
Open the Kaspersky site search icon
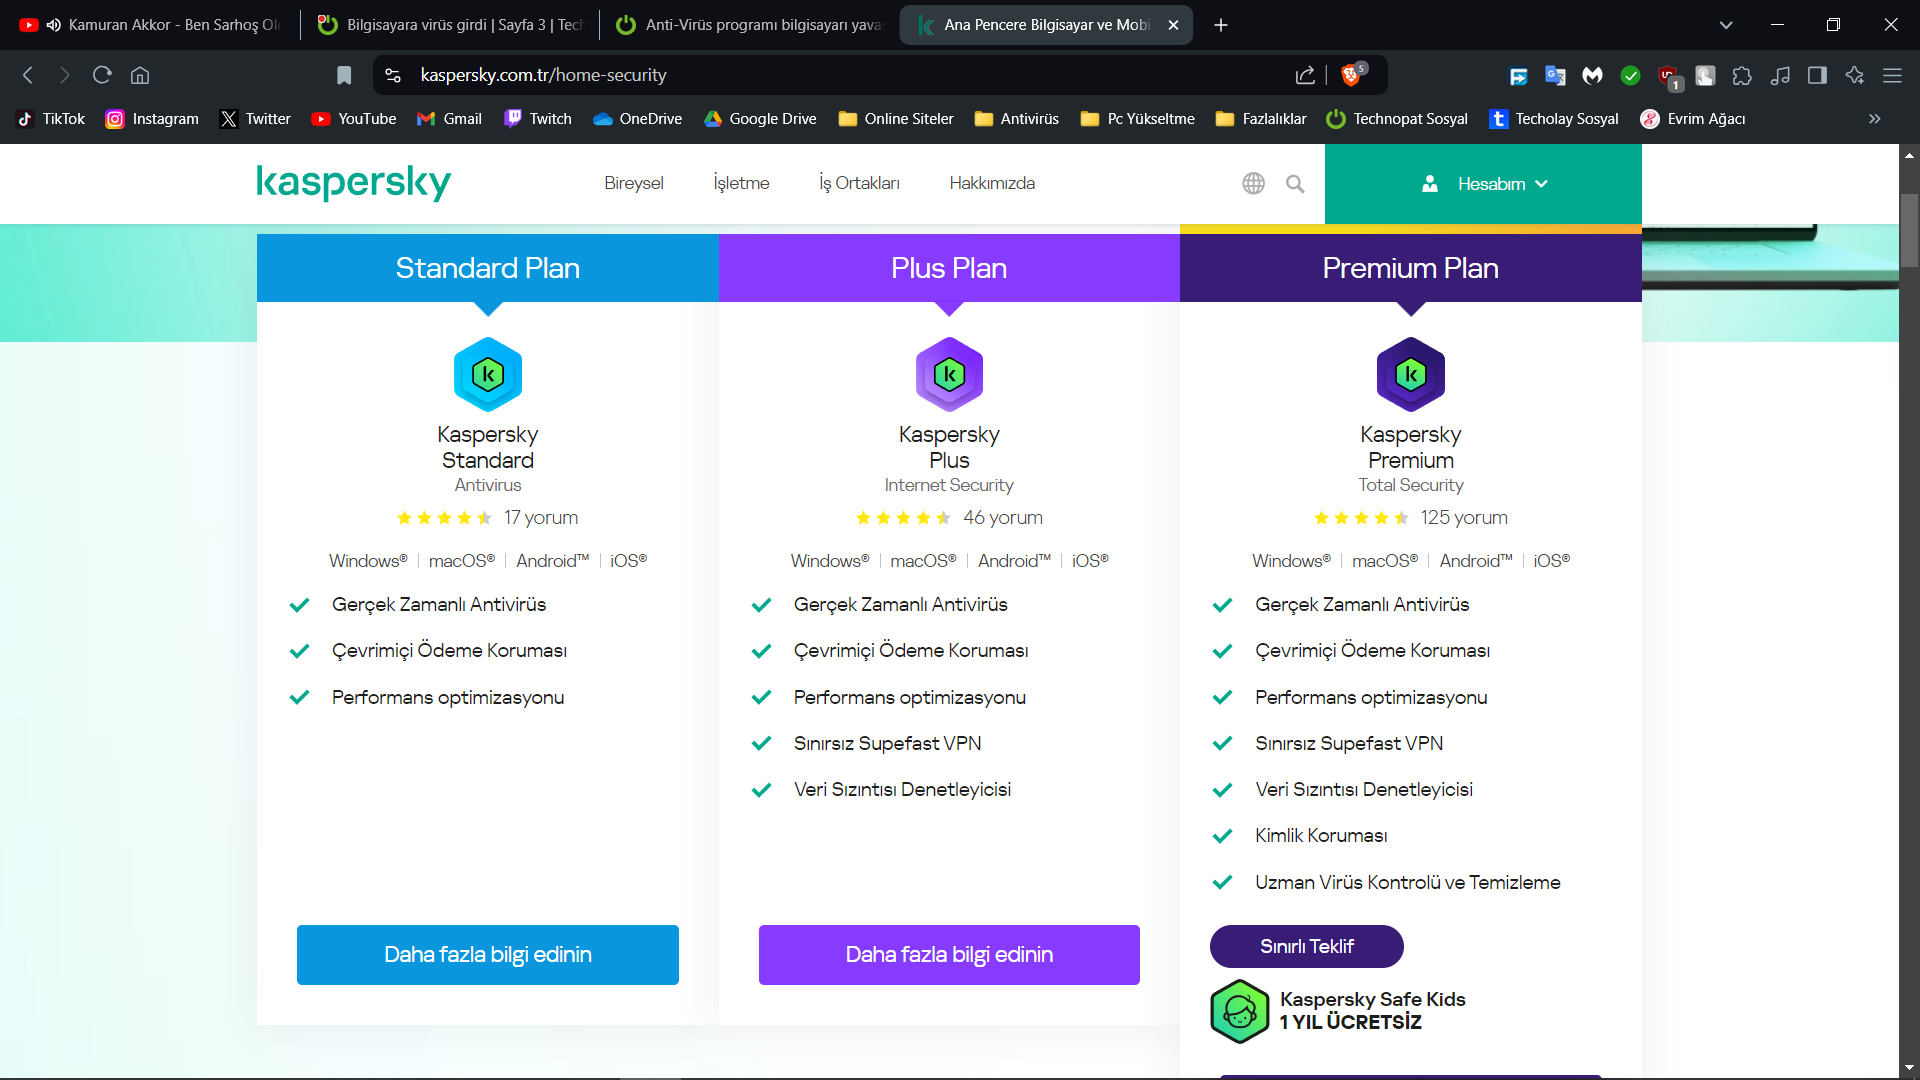point(1295,184)
